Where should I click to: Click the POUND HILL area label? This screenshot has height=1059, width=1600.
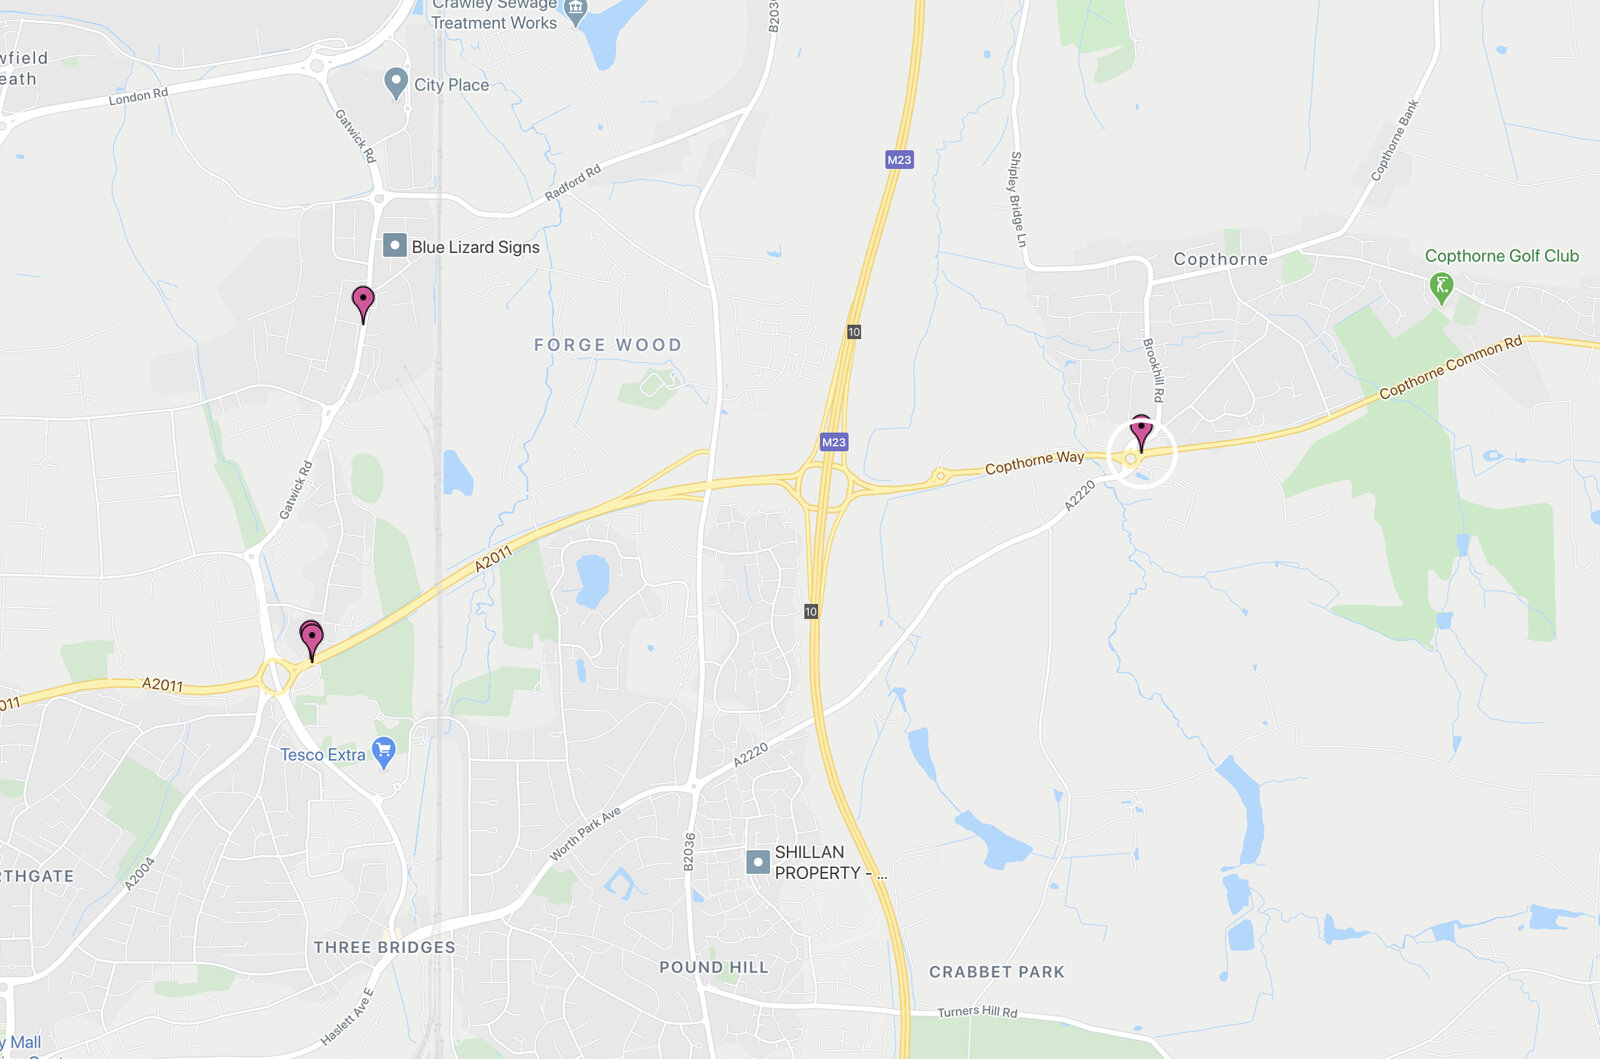714,967
